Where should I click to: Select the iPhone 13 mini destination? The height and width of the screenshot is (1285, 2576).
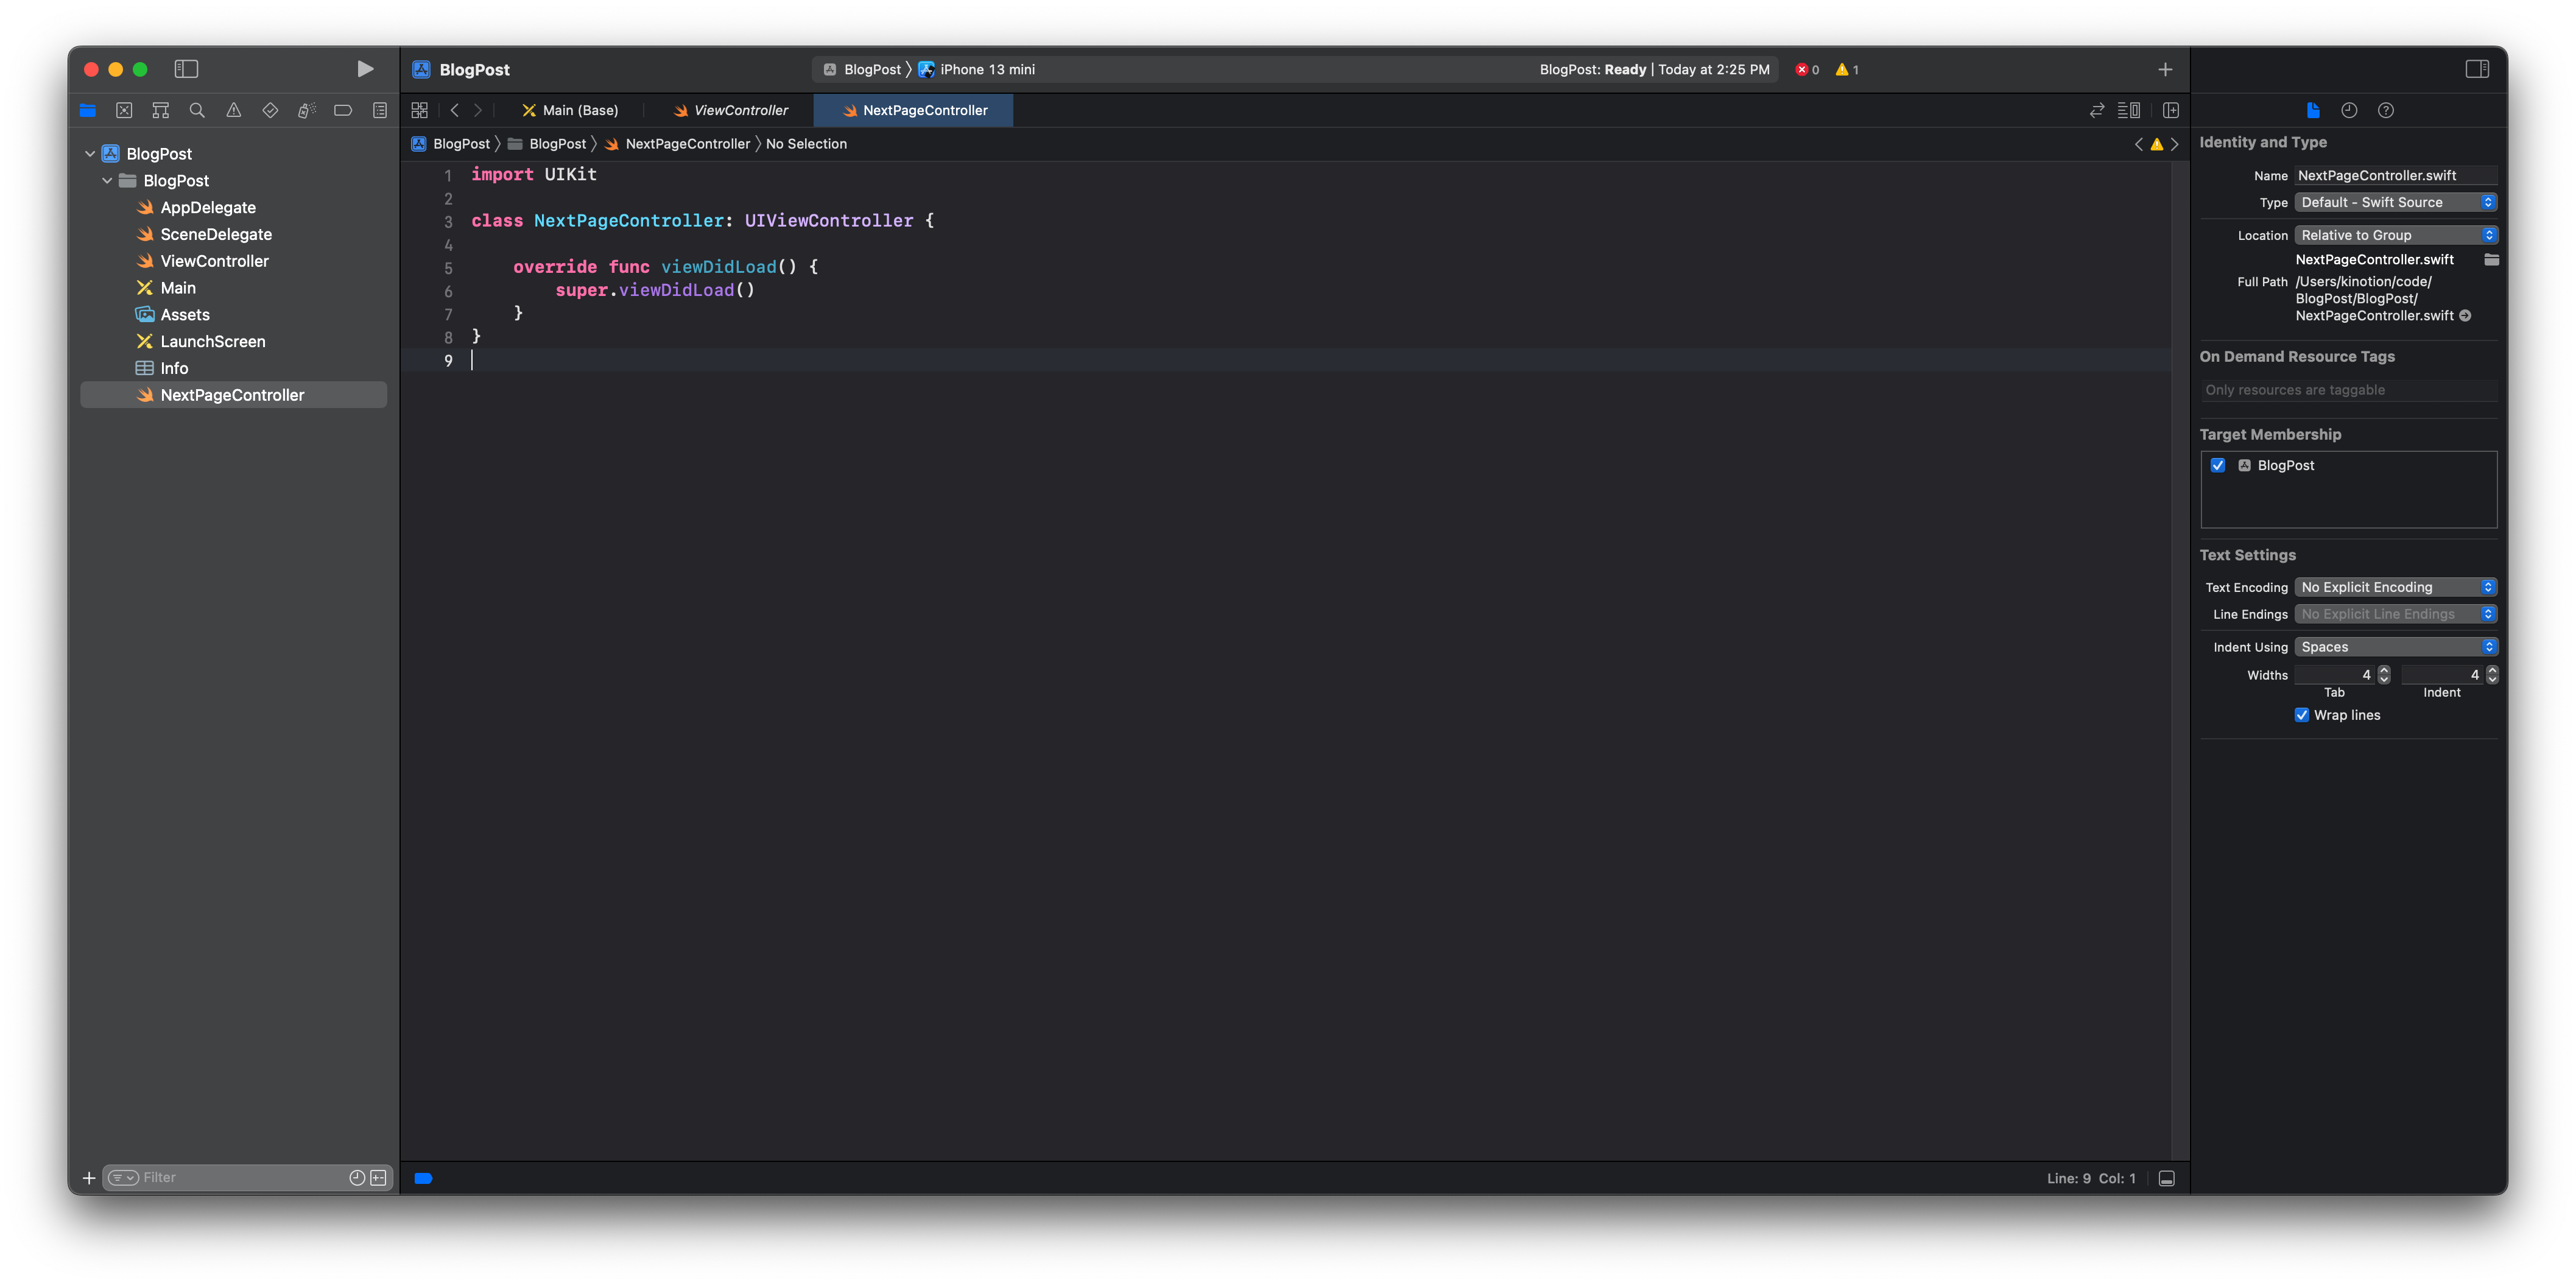pyautogui.click(x=986, y=69)
